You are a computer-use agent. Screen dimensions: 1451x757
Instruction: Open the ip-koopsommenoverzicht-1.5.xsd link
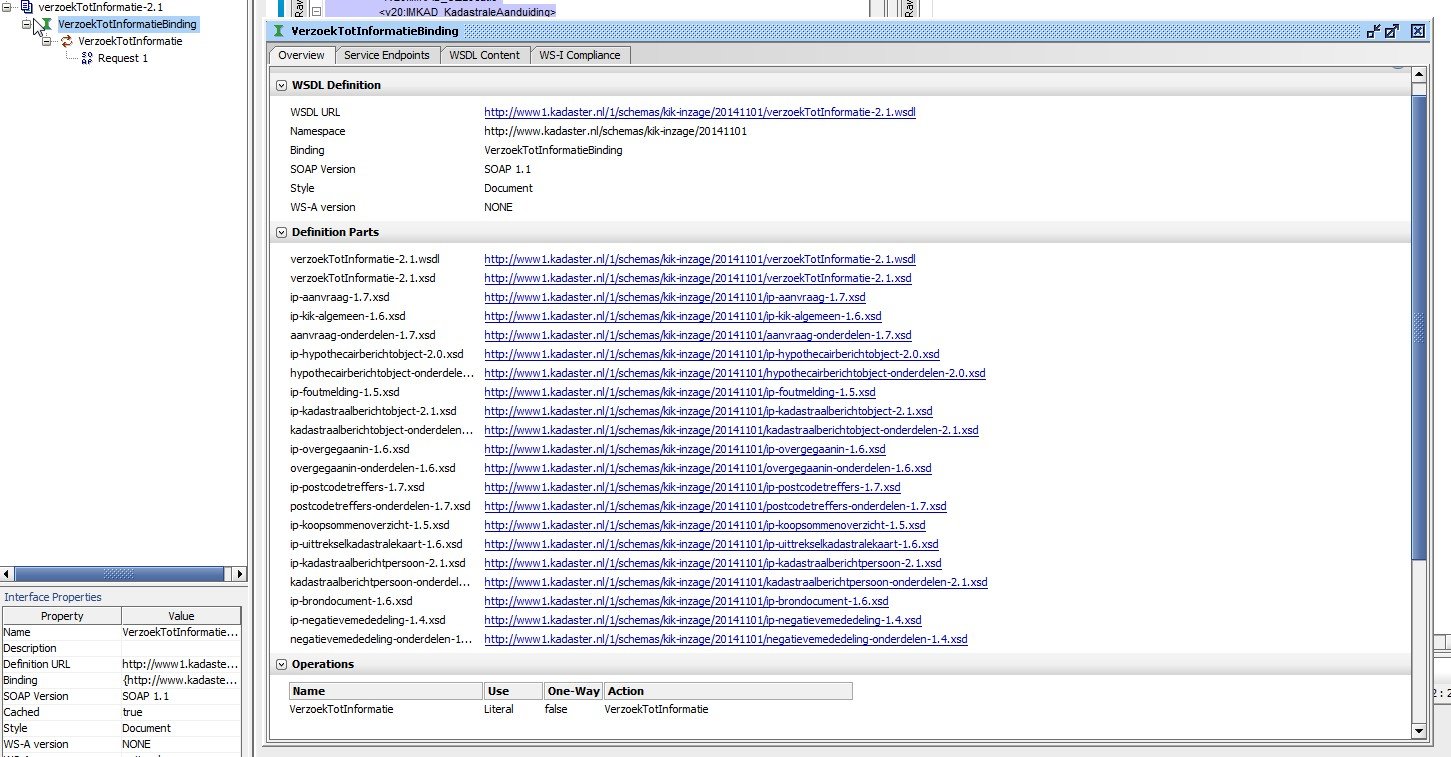coord(705,525)
